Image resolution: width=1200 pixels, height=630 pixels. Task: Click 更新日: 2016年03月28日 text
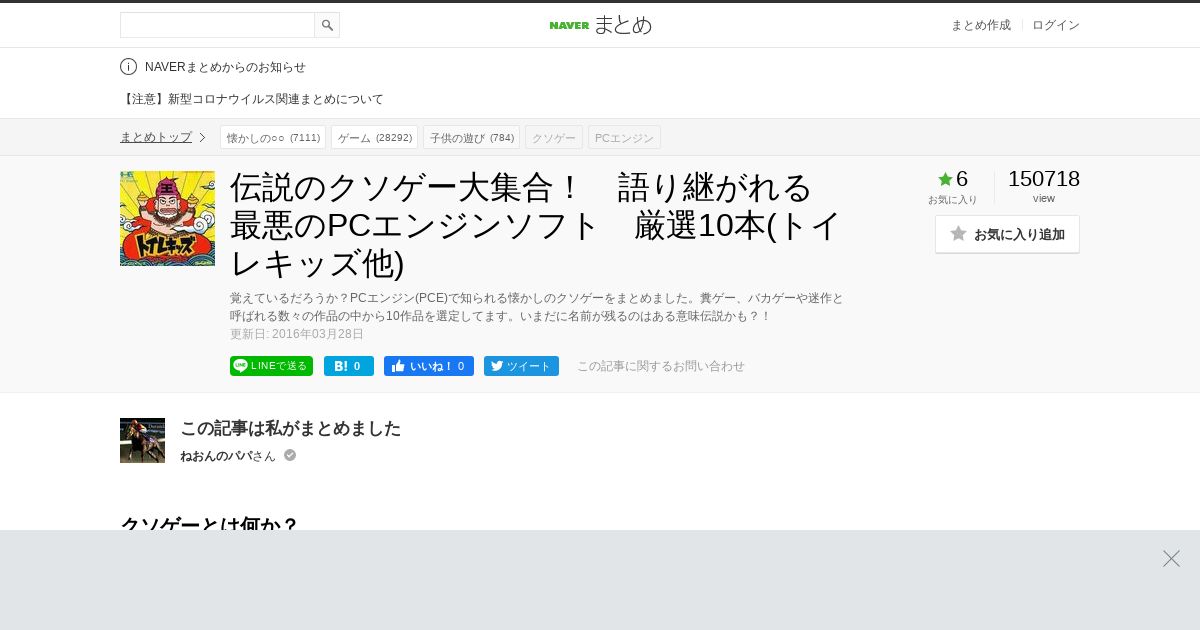click(x=297, y=334)
